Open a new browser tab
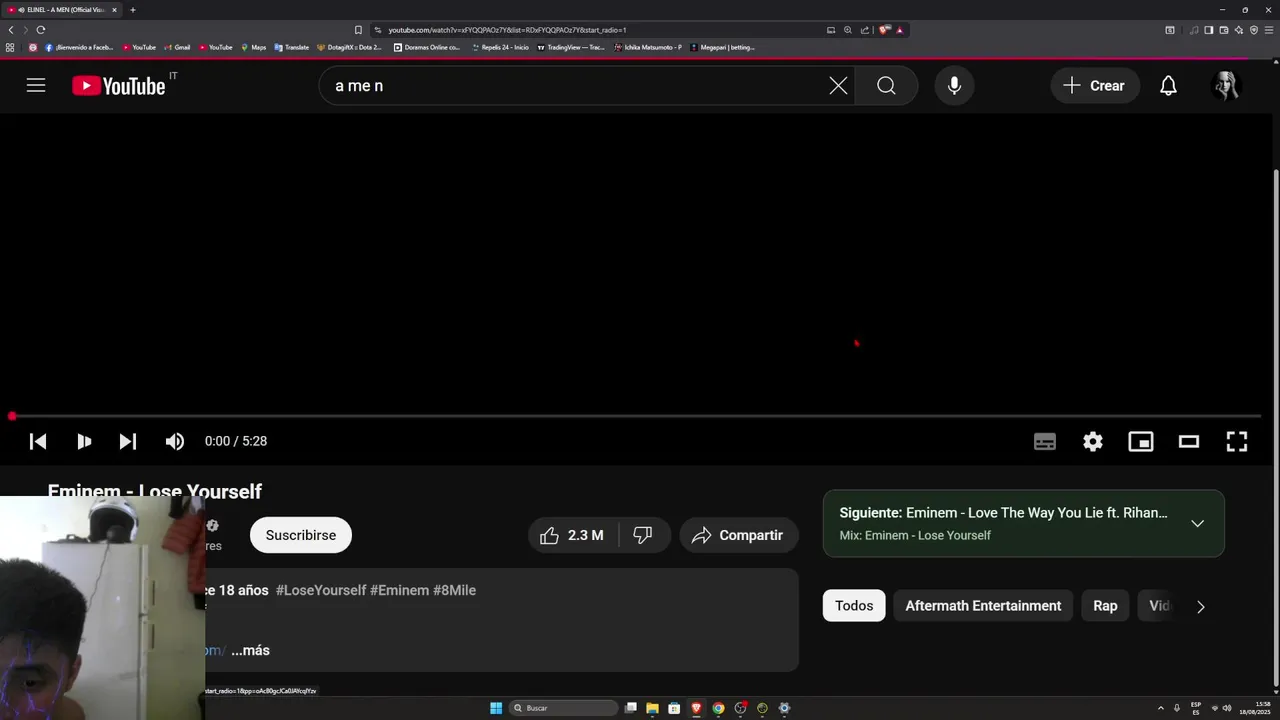This screenshot has height=720, width=1280. (x=132, y=10)
